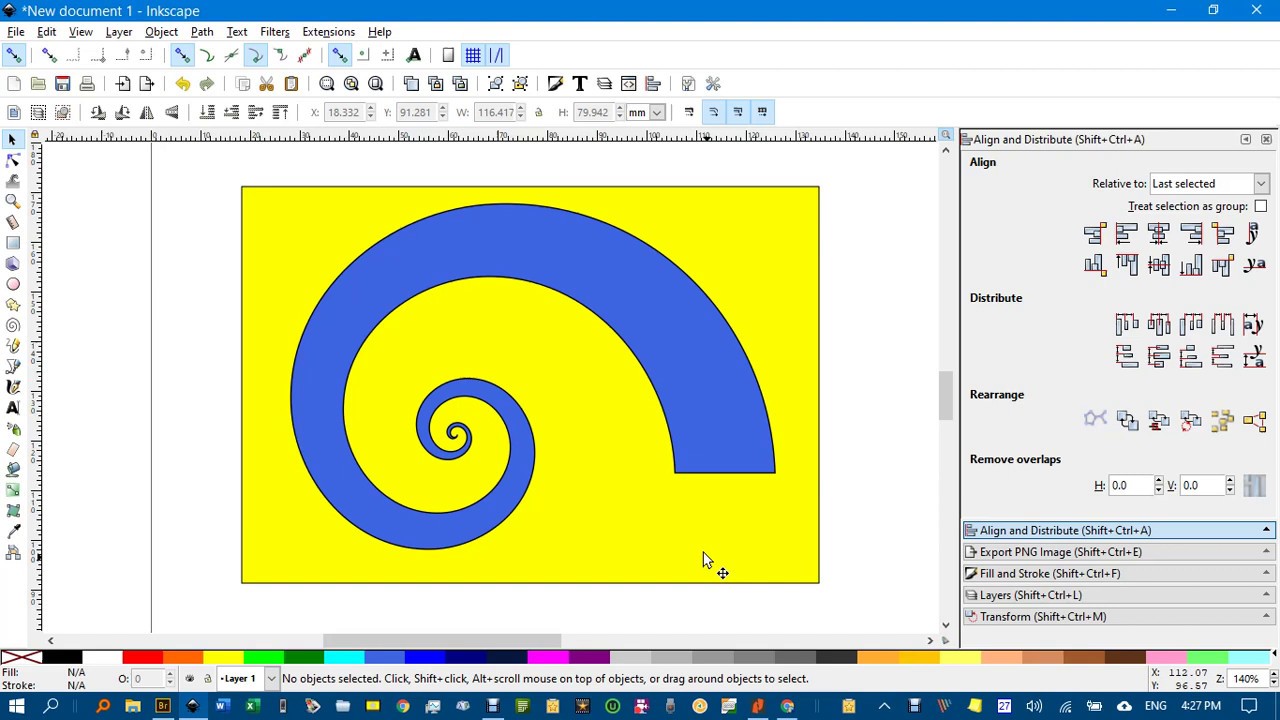Flip selected objects horizontally
This screenshot has width=1280, height=720.
[147, 112]
